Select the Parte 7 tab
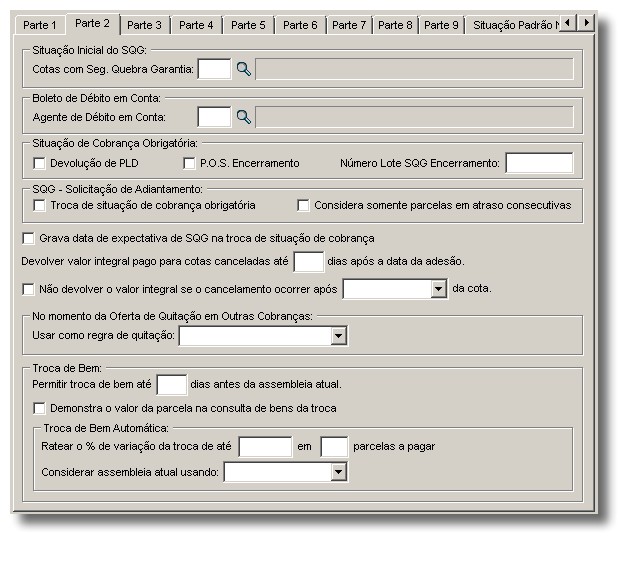Screen dimensions: 618x564 [349, 25]
